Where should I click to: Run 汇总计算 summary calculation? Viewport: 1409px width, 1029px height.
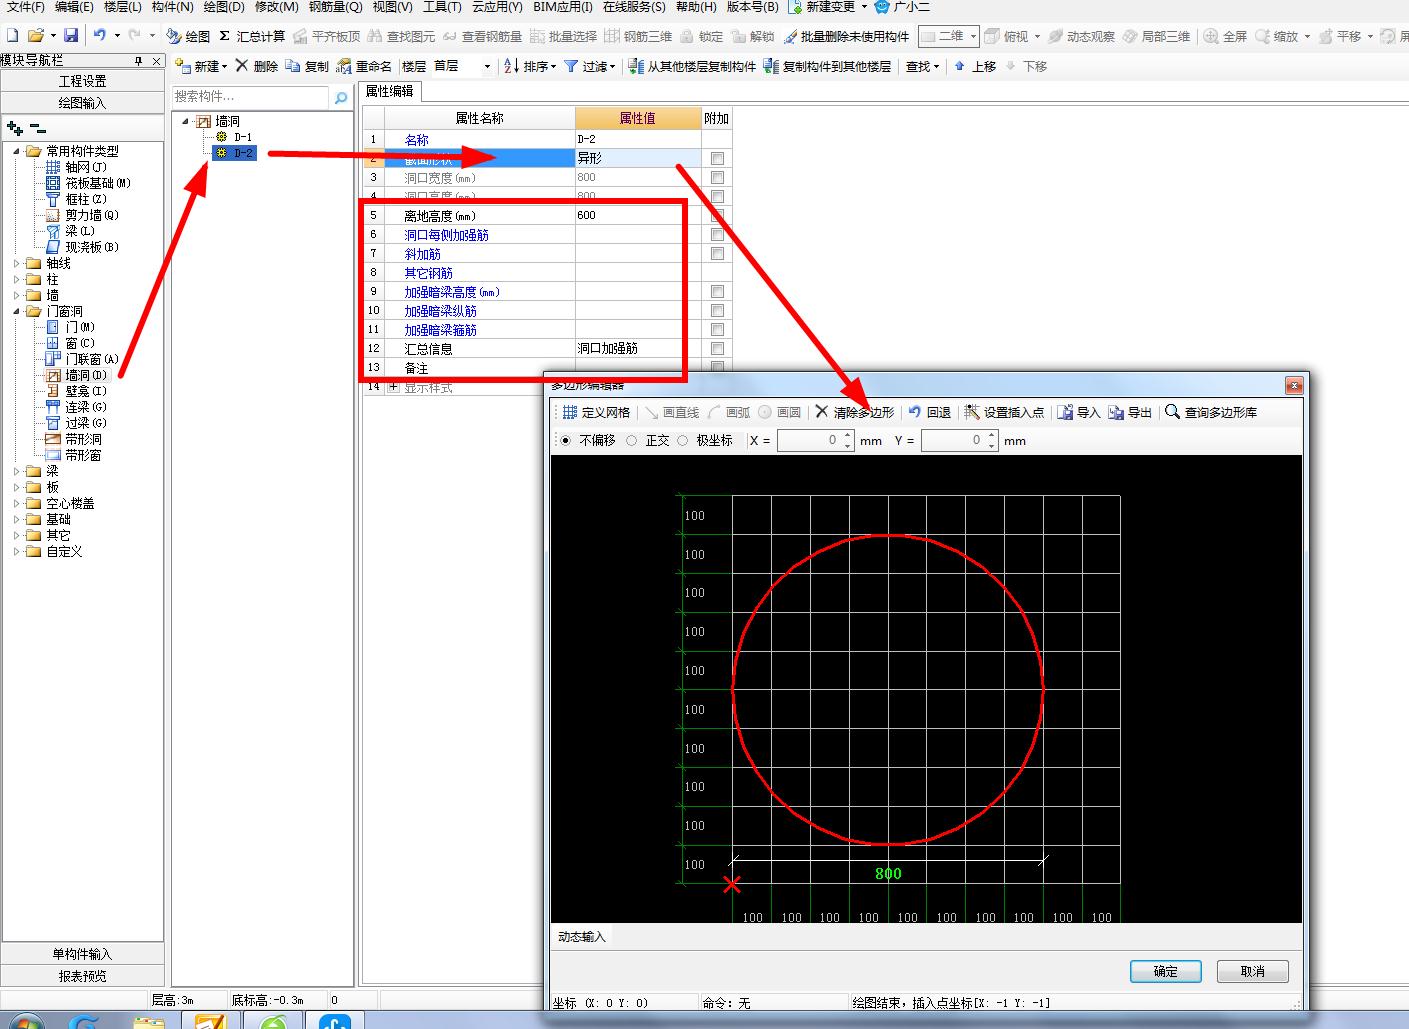click(252, 36)
